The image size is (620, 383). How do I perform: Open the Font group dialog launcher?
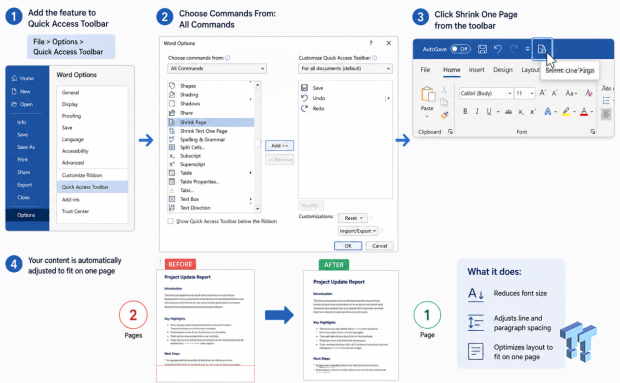pyautogui.click(x=592, y=132)
